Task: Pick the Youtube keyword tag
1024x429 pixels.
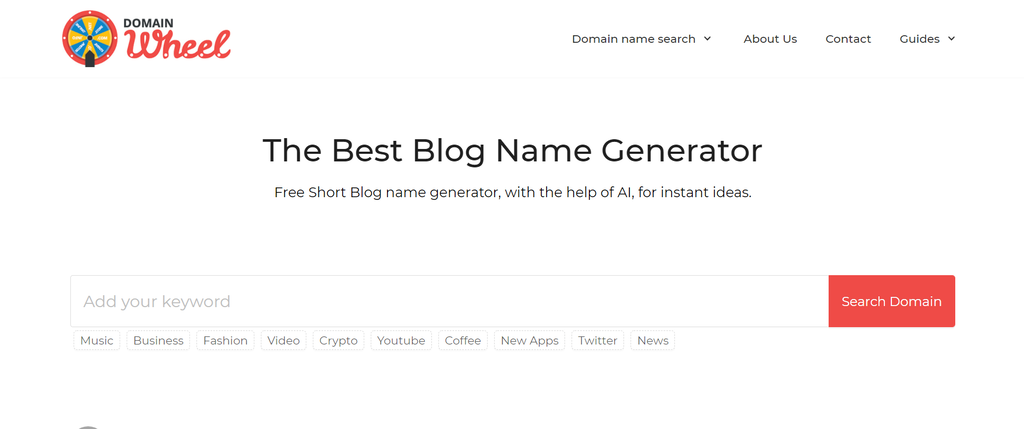Action: tap(401, 341)
